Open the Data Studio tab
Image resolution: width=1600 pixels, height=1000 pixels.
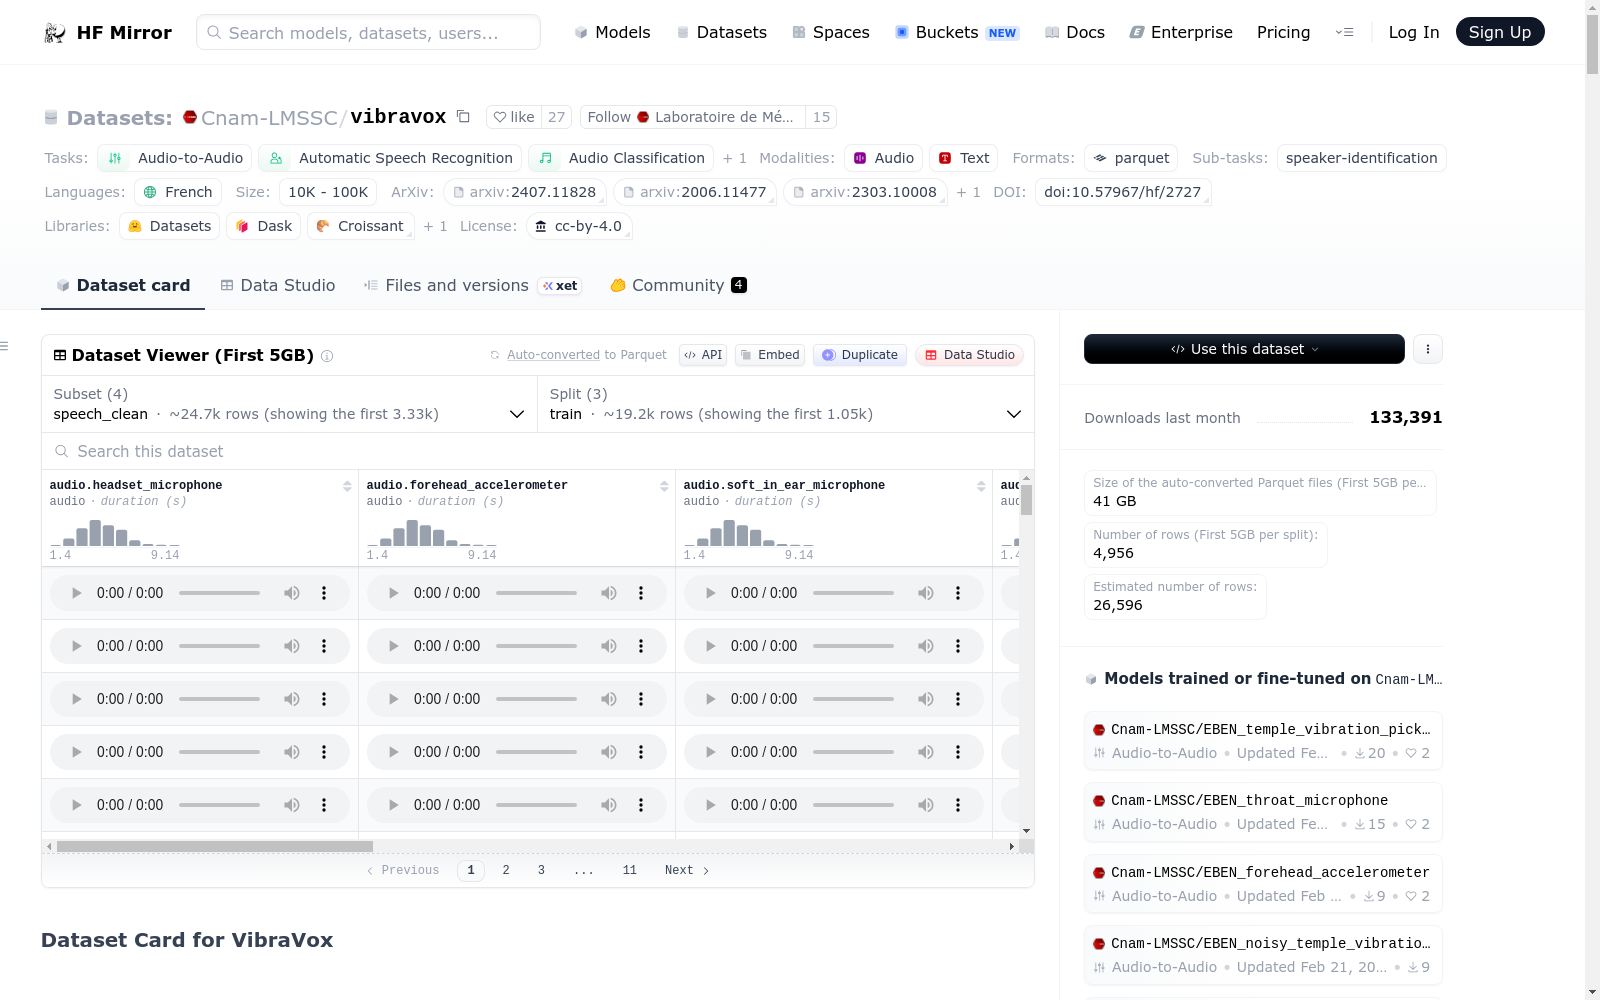(x=278, y=286)
